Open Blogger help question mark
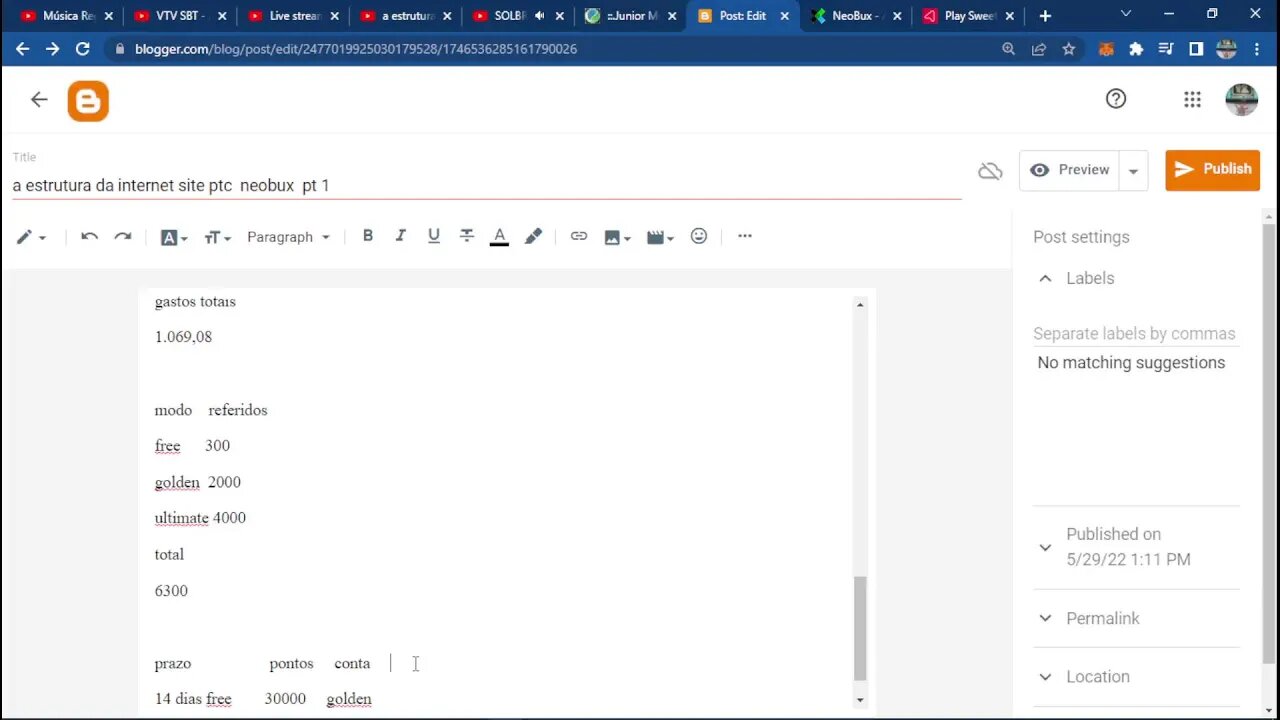This screenshot has height=720, width=1280. [1116, 99]
